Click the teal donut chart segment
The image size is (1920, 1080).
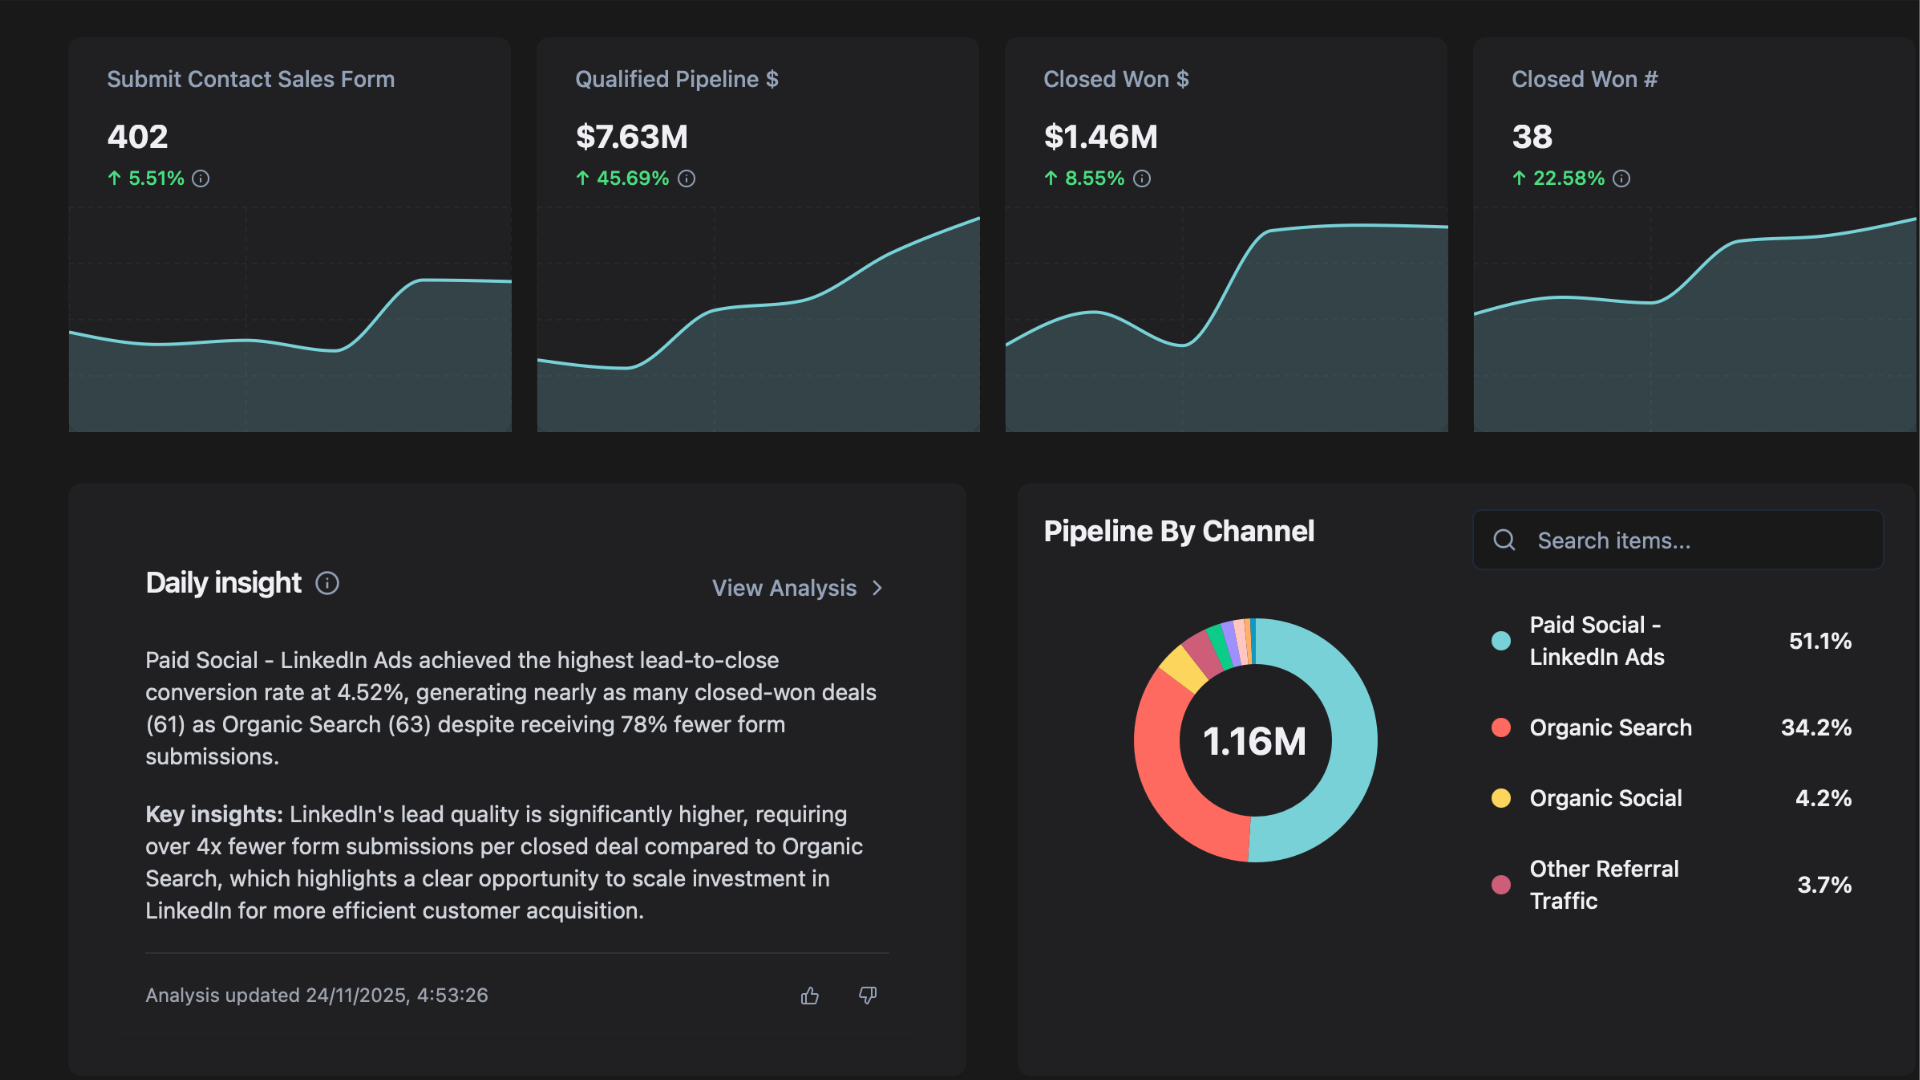pyautogui.click(x=1352, y=740)
